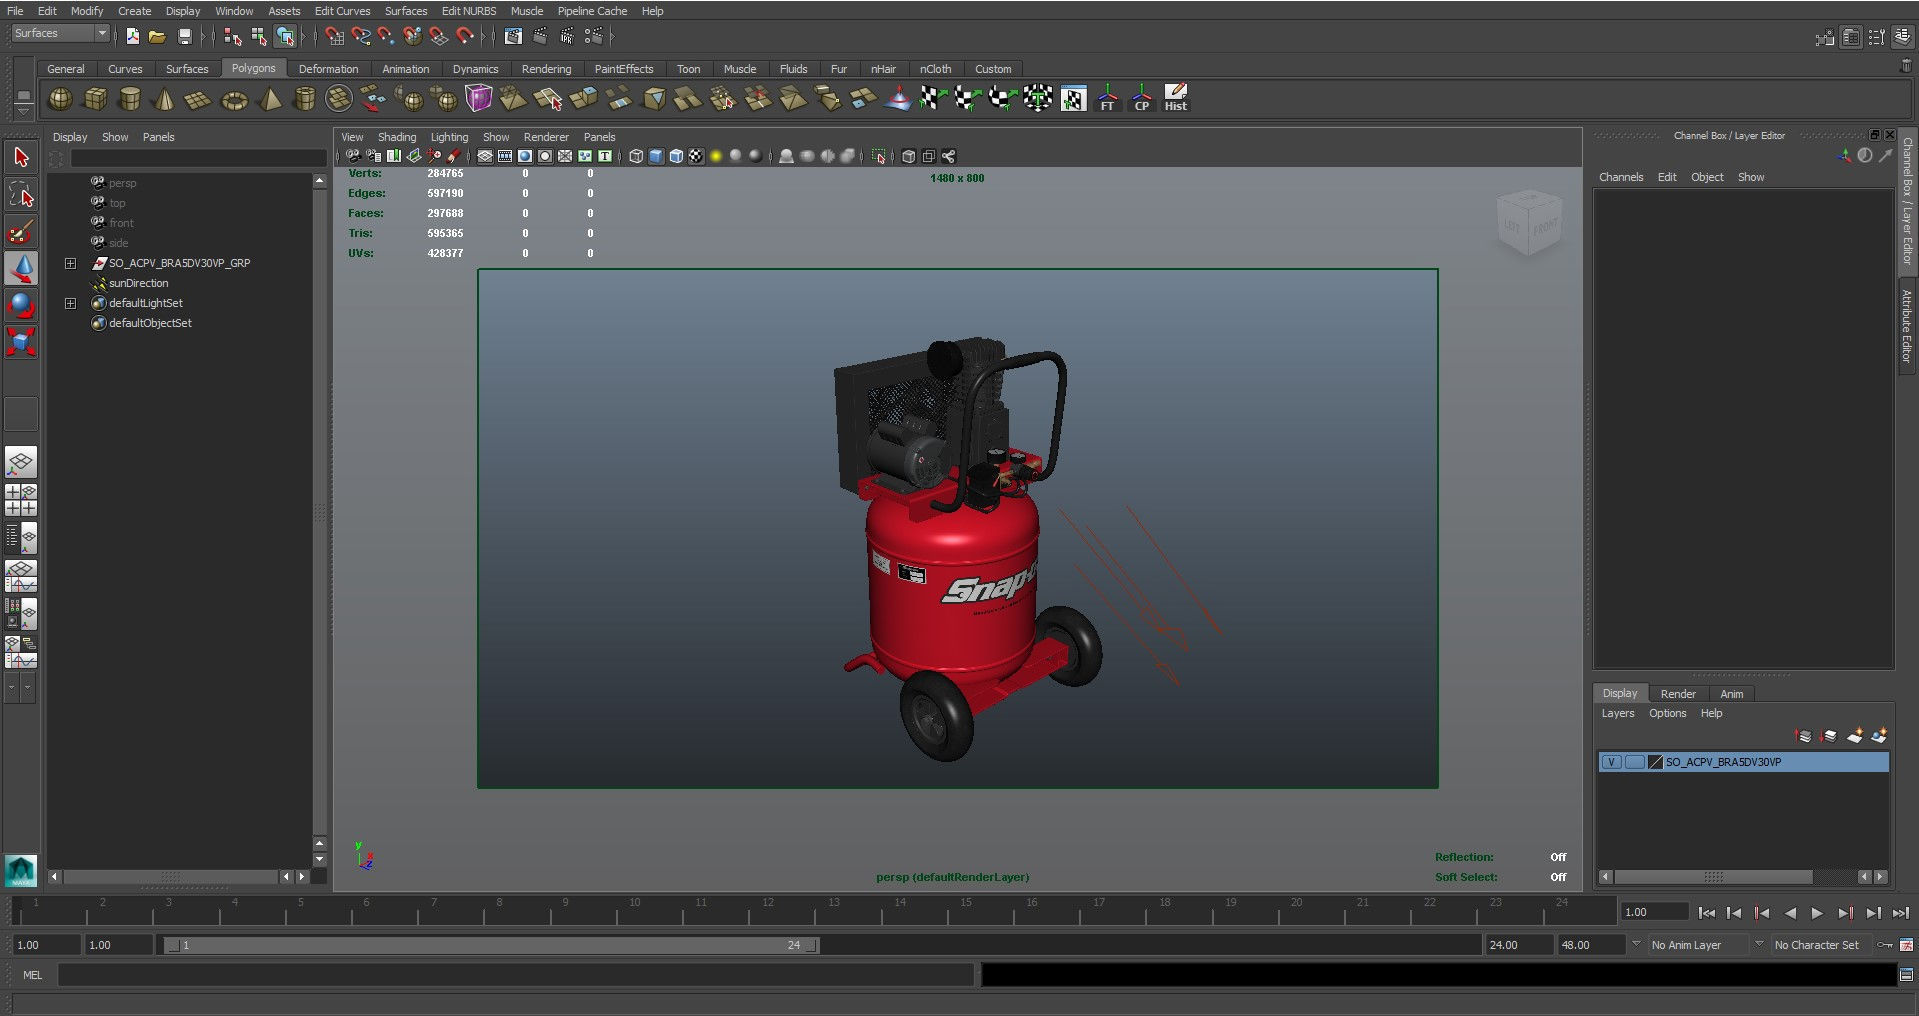Toggle visibility of SO_ACPV_BRA5DV30VP layer
Screen dimensions: 1919x1016
pos(1611,762)
